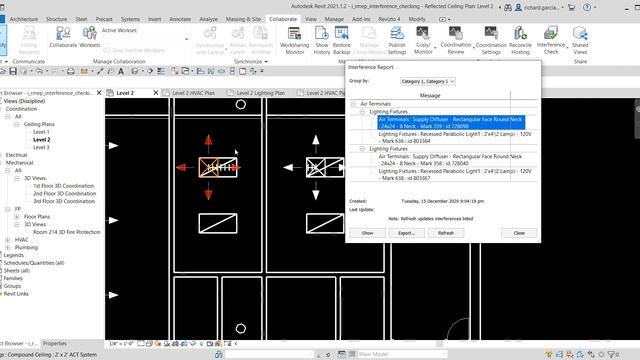Select Lighting Fixtures Mark 638 row
Viewport: 640px width, 360px height.
click(x=455, y=174)
